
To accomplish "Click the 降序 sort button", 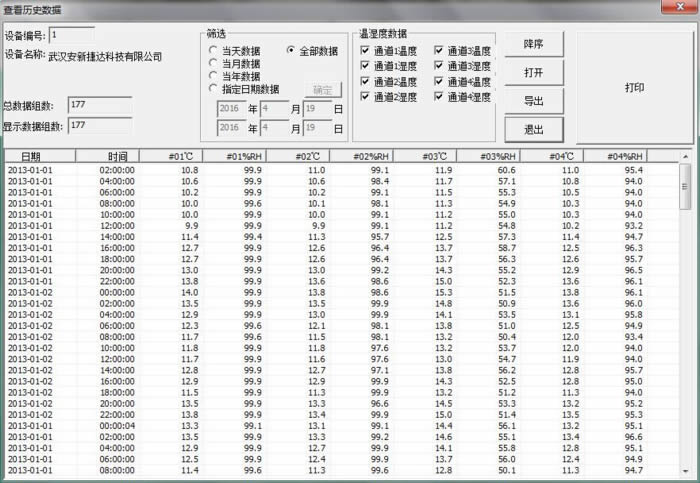I will pos(534,45).
